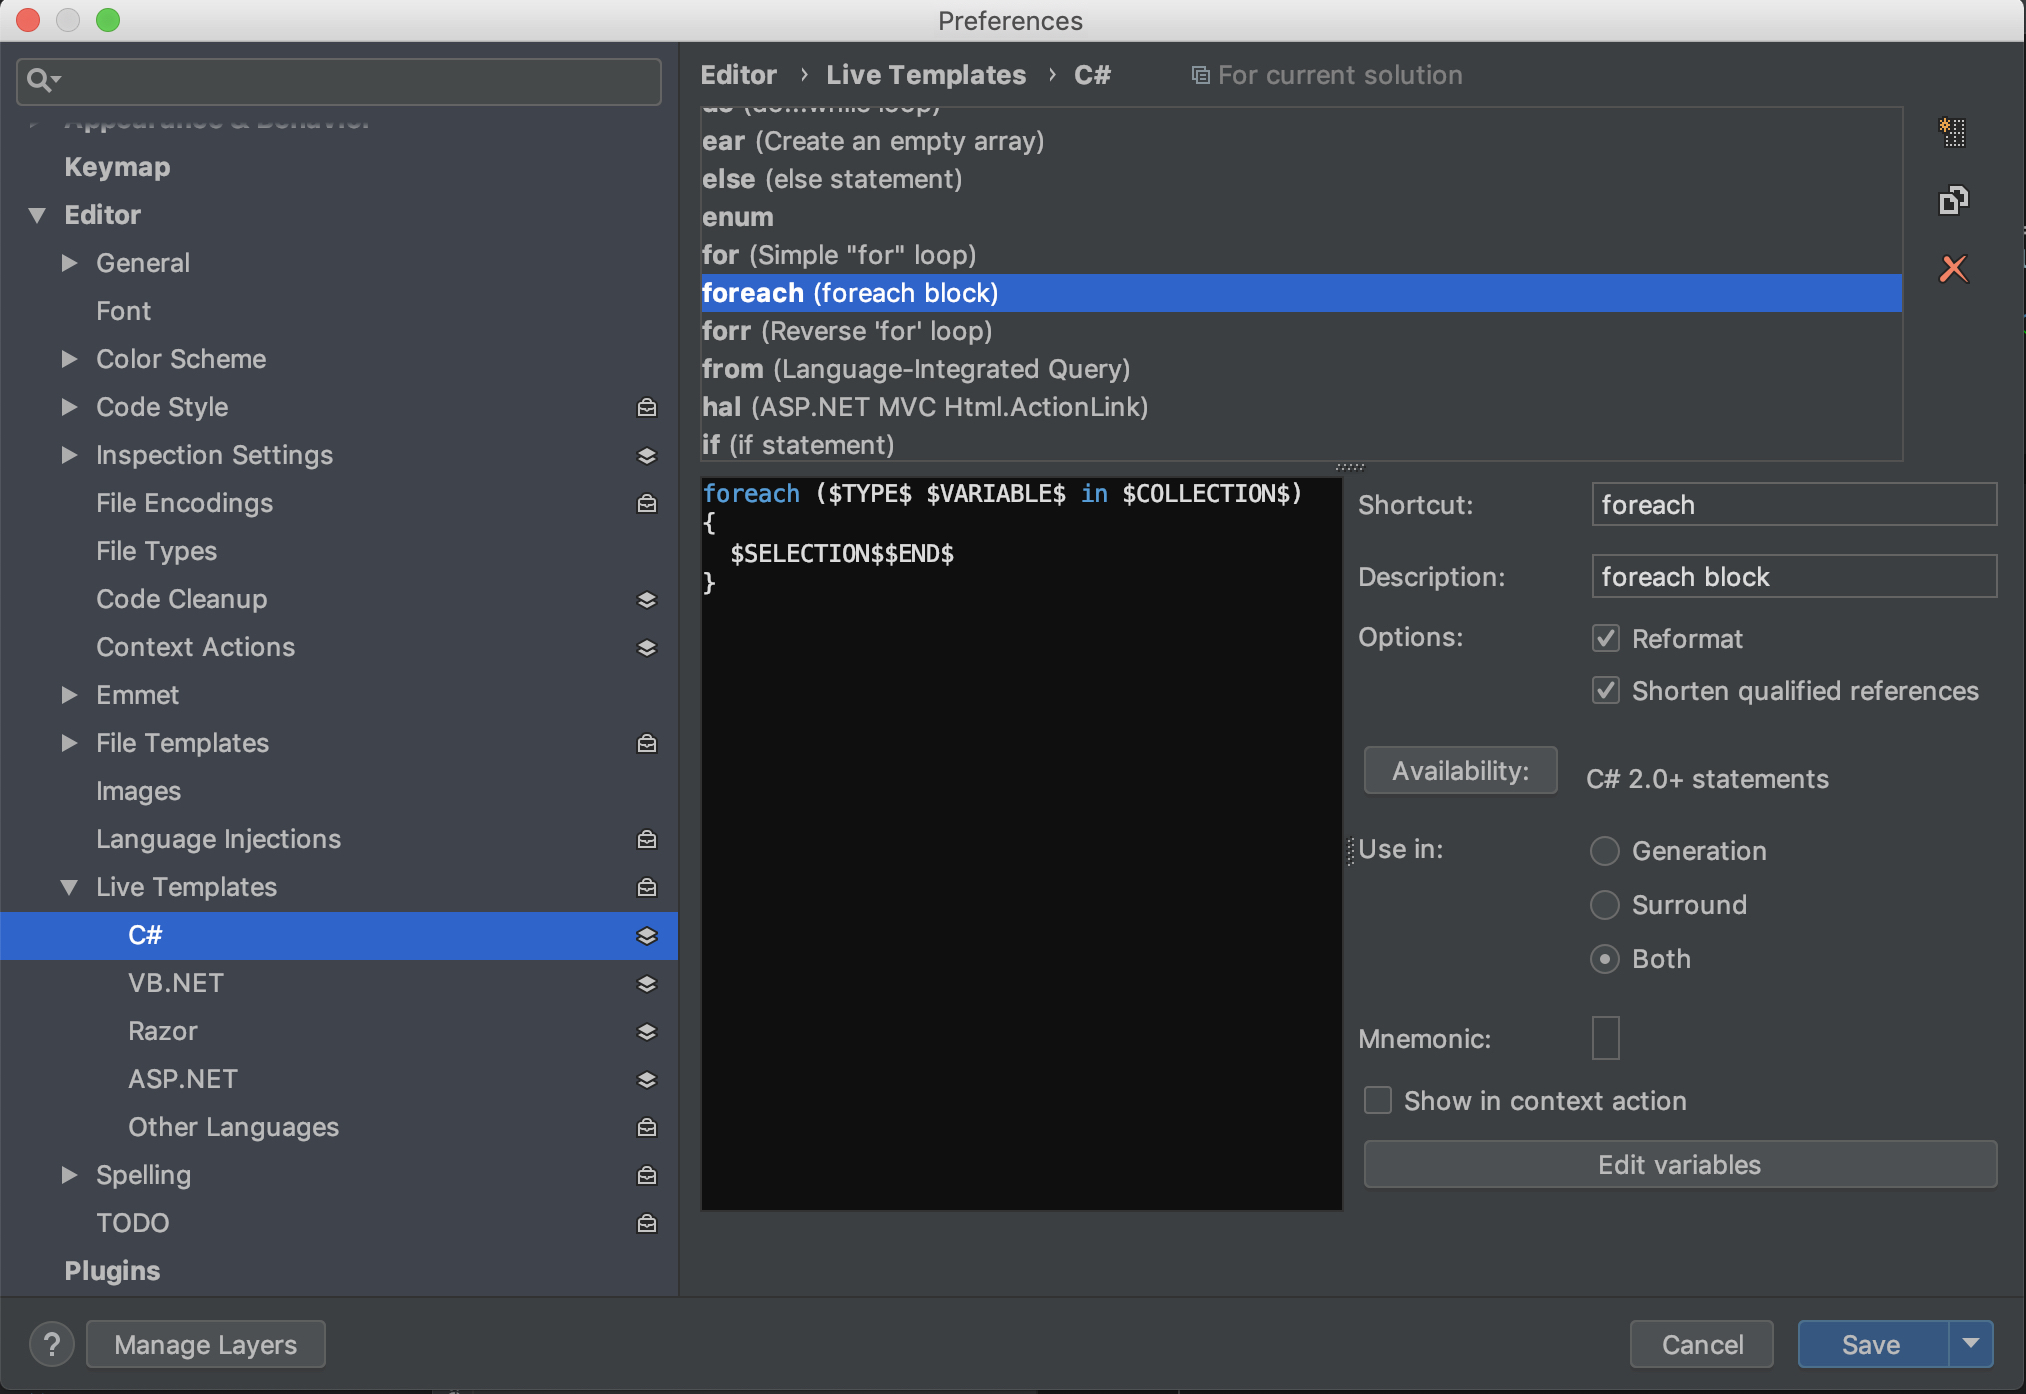
Task: Open the Keymap settings page
Action: pyautogui.click(x=117, y=167)
